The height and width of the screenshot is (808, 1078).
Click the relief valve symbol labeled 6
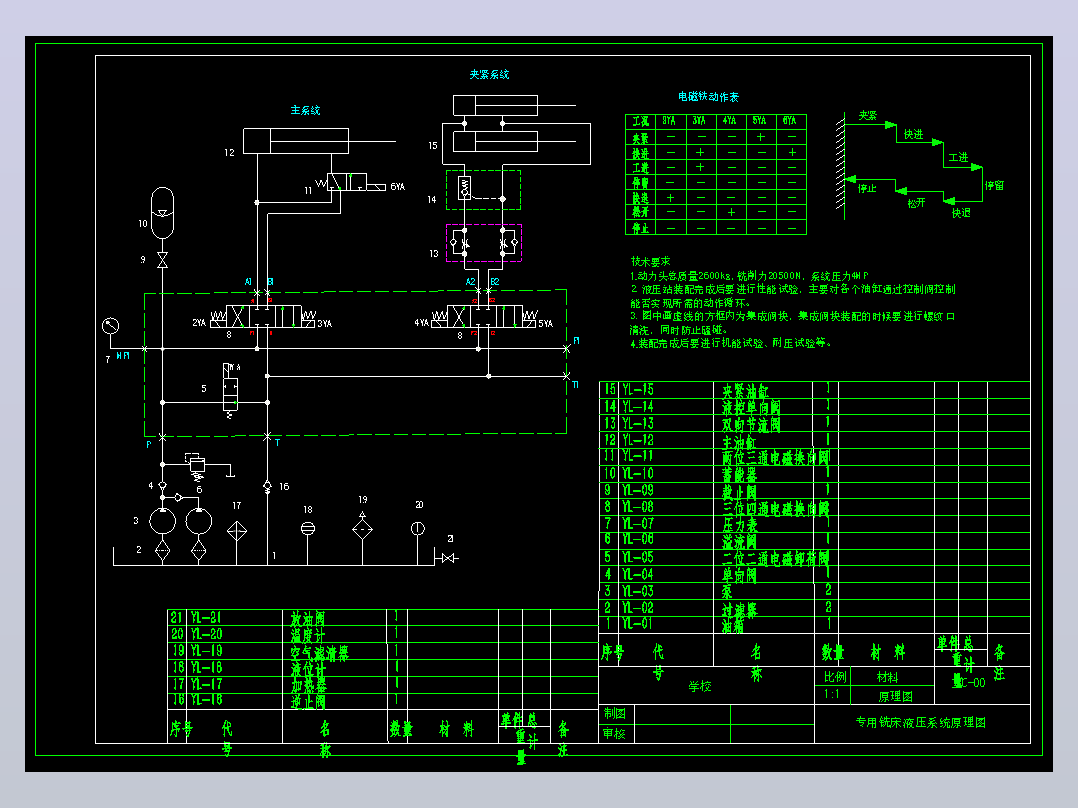197,466
